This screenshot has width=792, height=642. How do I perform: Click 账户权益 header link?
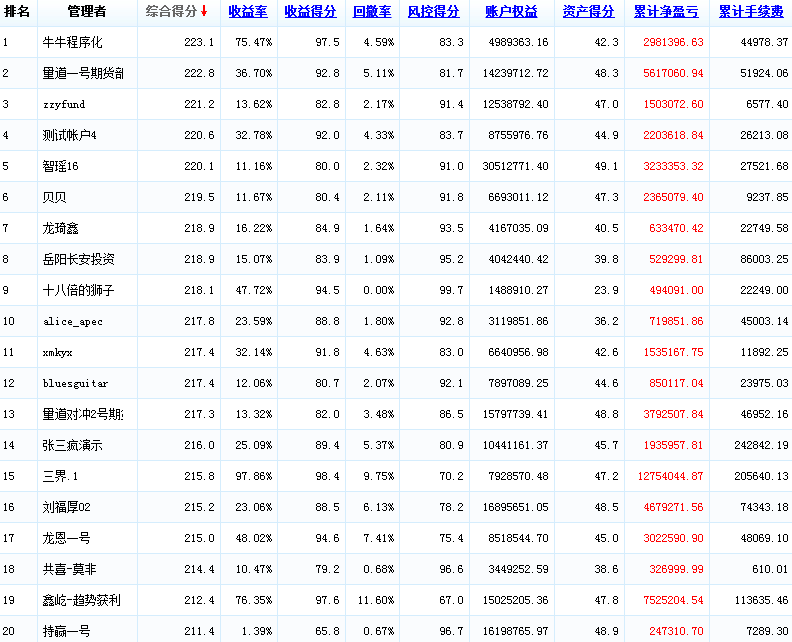(x=511, y=12)
